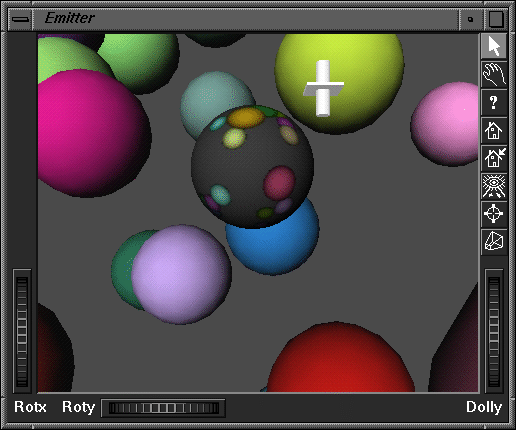Click the Rotx label
516x430 pixels.
(x=30, y=407)
